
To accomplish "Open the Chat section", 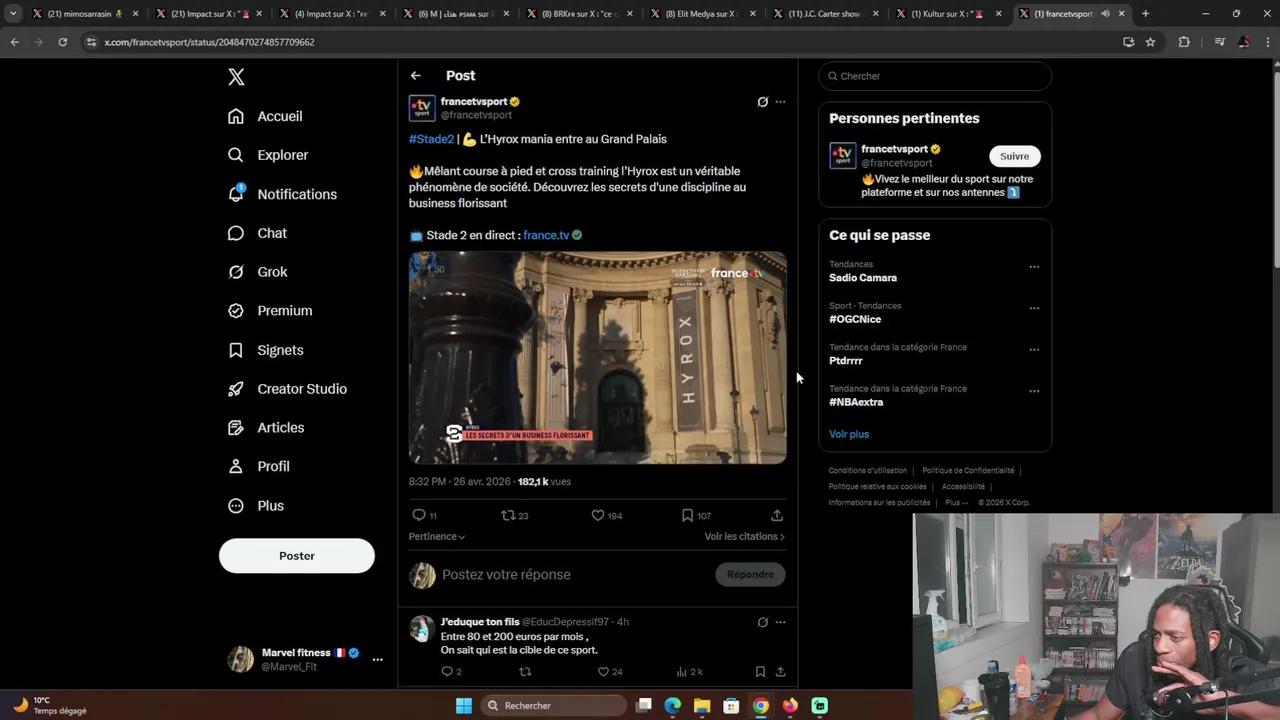I will pos(257,233).
